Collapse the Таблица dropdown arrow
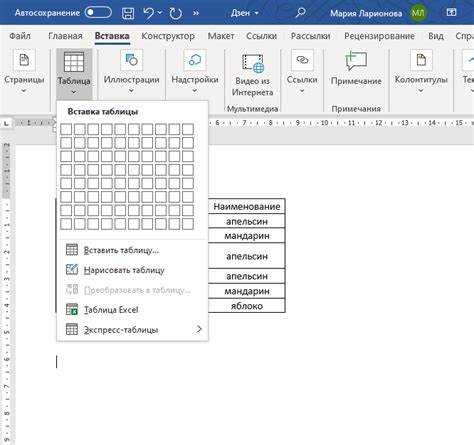The width and height of the screenshot is (474, 445). (x=74, y=92)
